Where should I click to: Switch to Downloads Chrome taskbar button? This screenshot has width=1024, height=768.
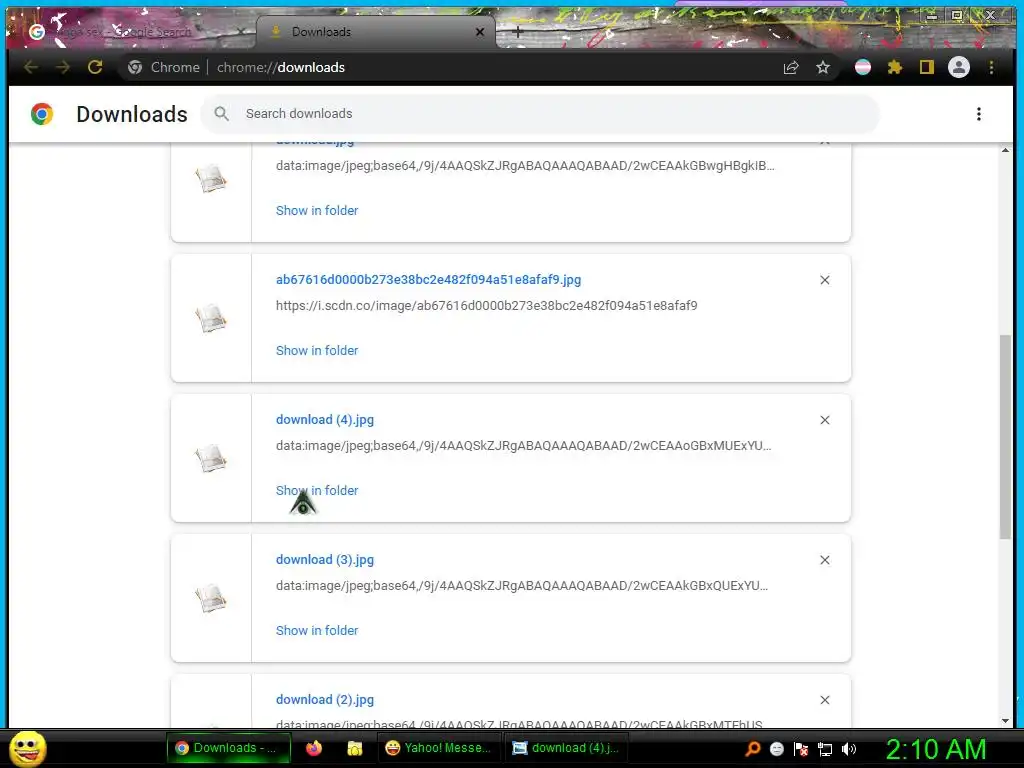[x=227, y=748]
